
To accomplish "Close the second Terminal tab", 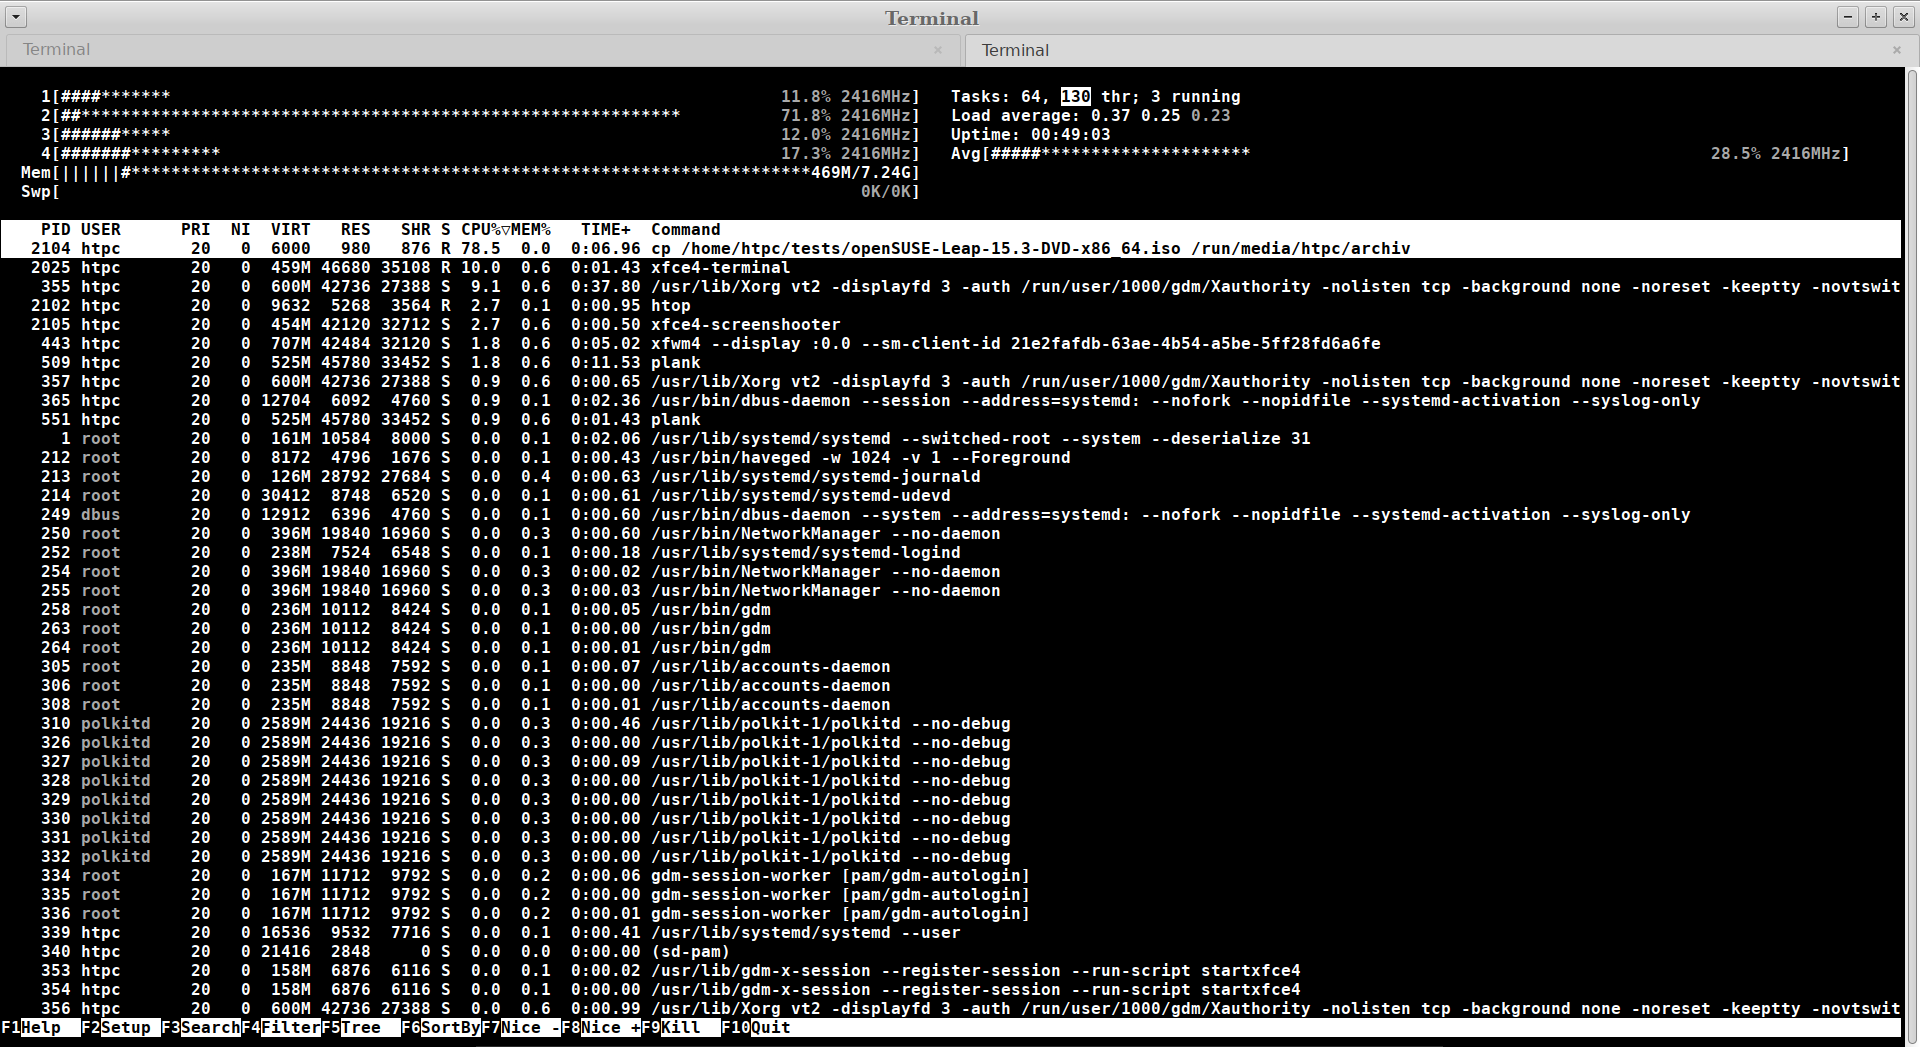I will click(1897, 50).
